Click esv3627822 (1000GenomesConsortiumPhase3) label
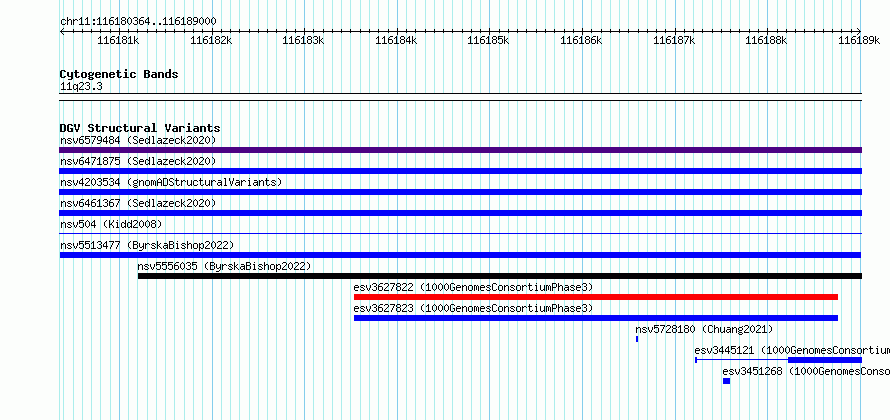 [x=473, y=287]
